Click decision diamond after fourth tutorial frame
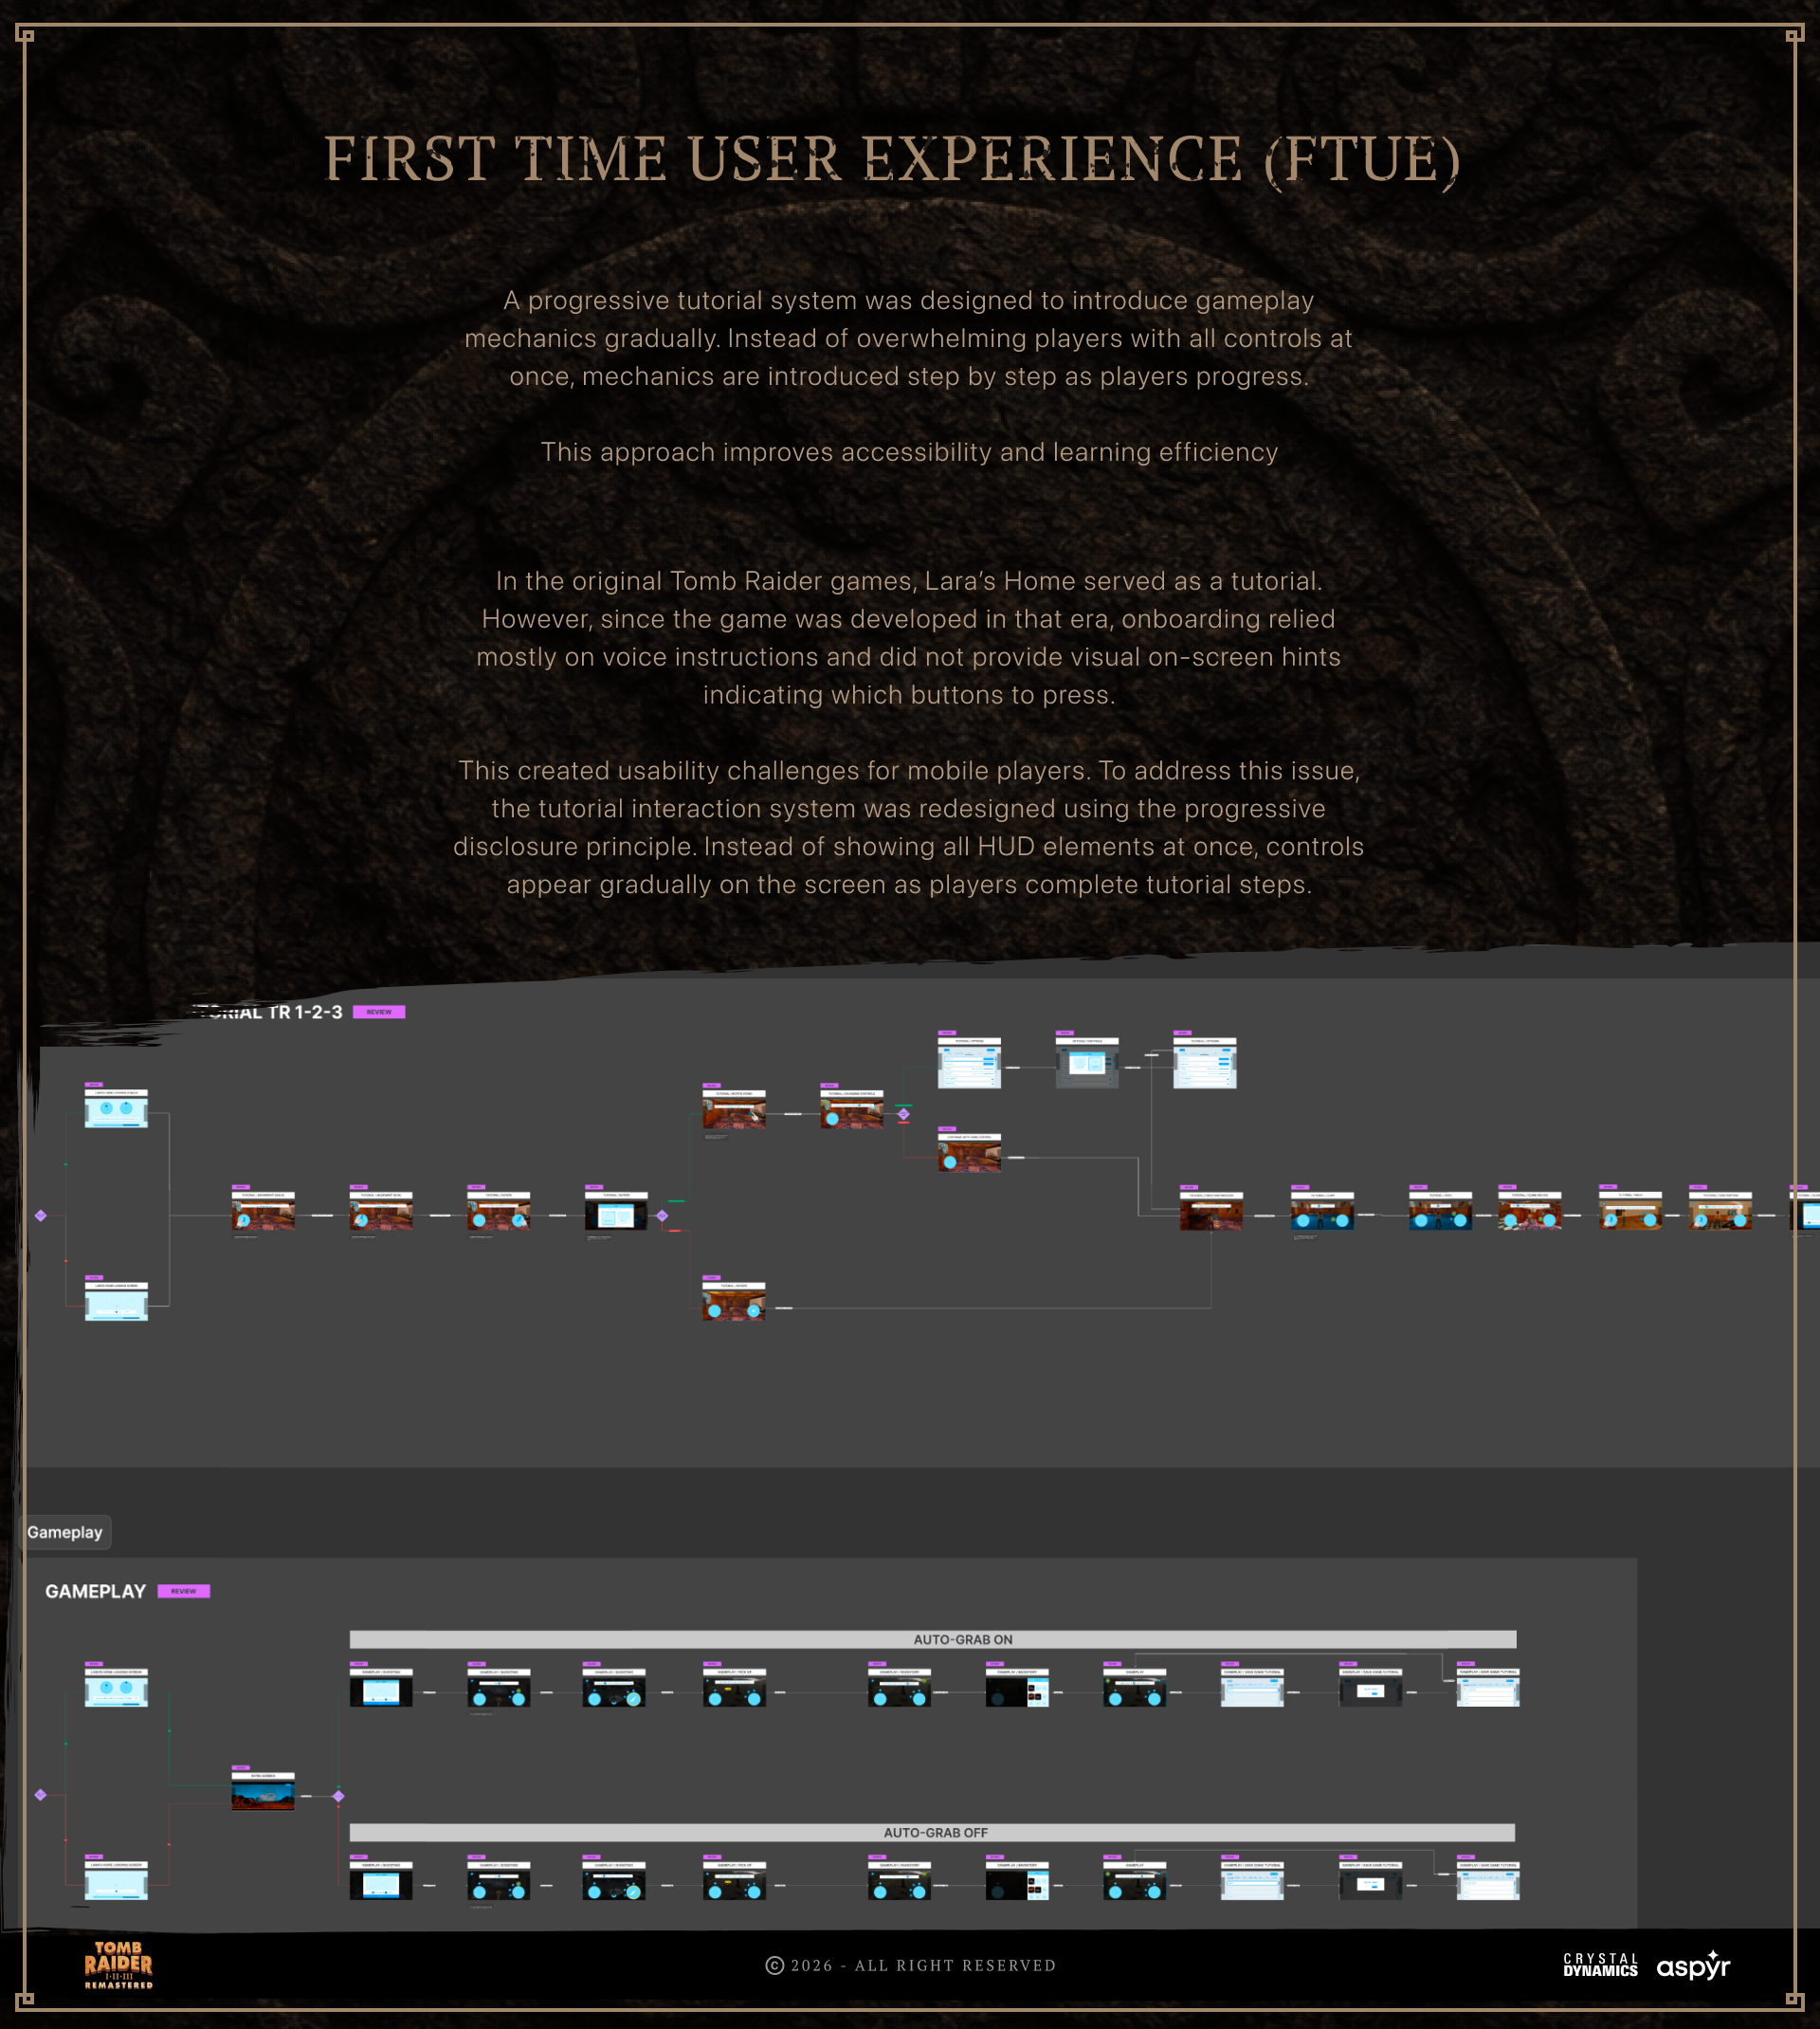Image resolution: width=1820 pixels, height=2029 pixels. coord(662,1216)
